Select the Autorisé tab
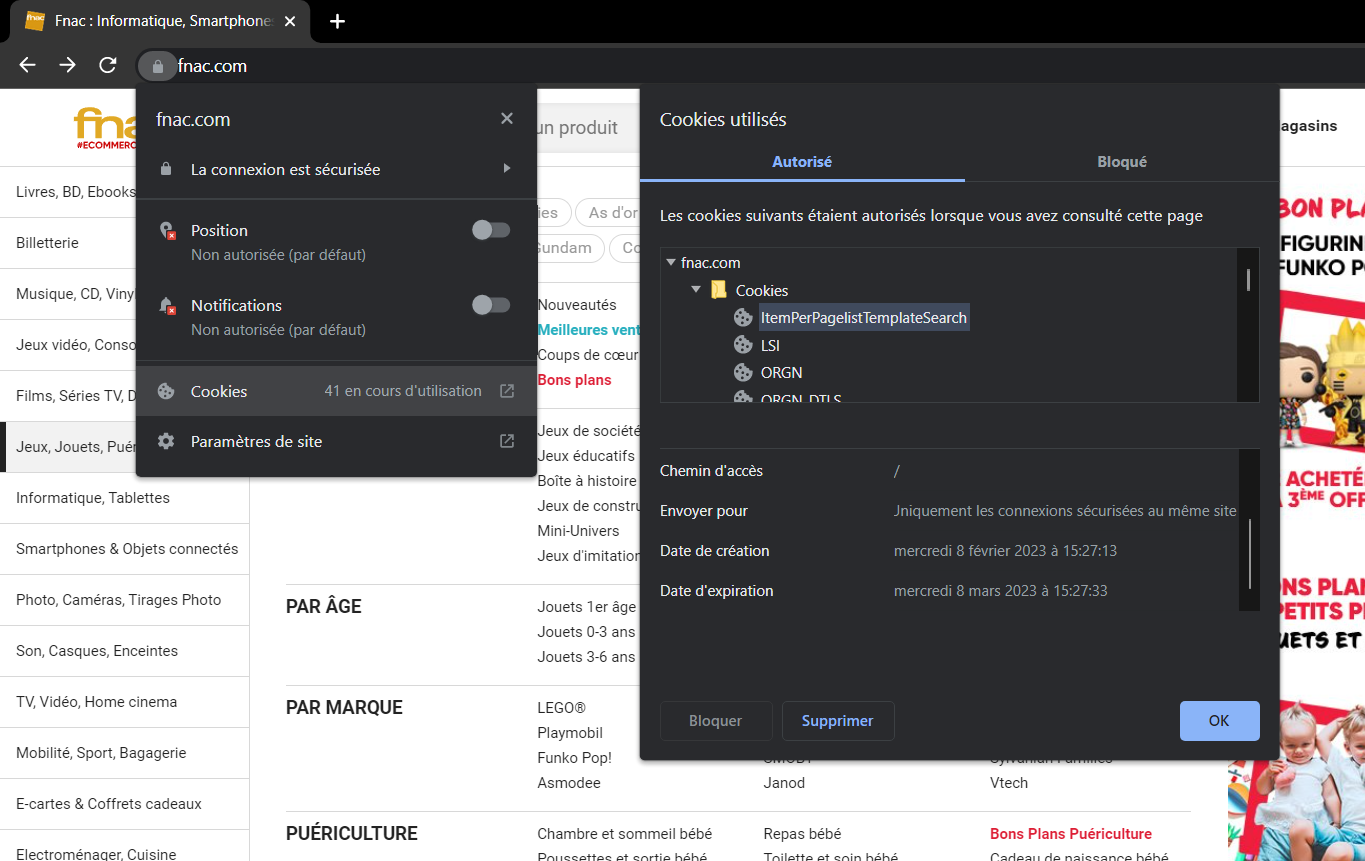This screenshot has height=861, width=1365. [x=802, y=162]
